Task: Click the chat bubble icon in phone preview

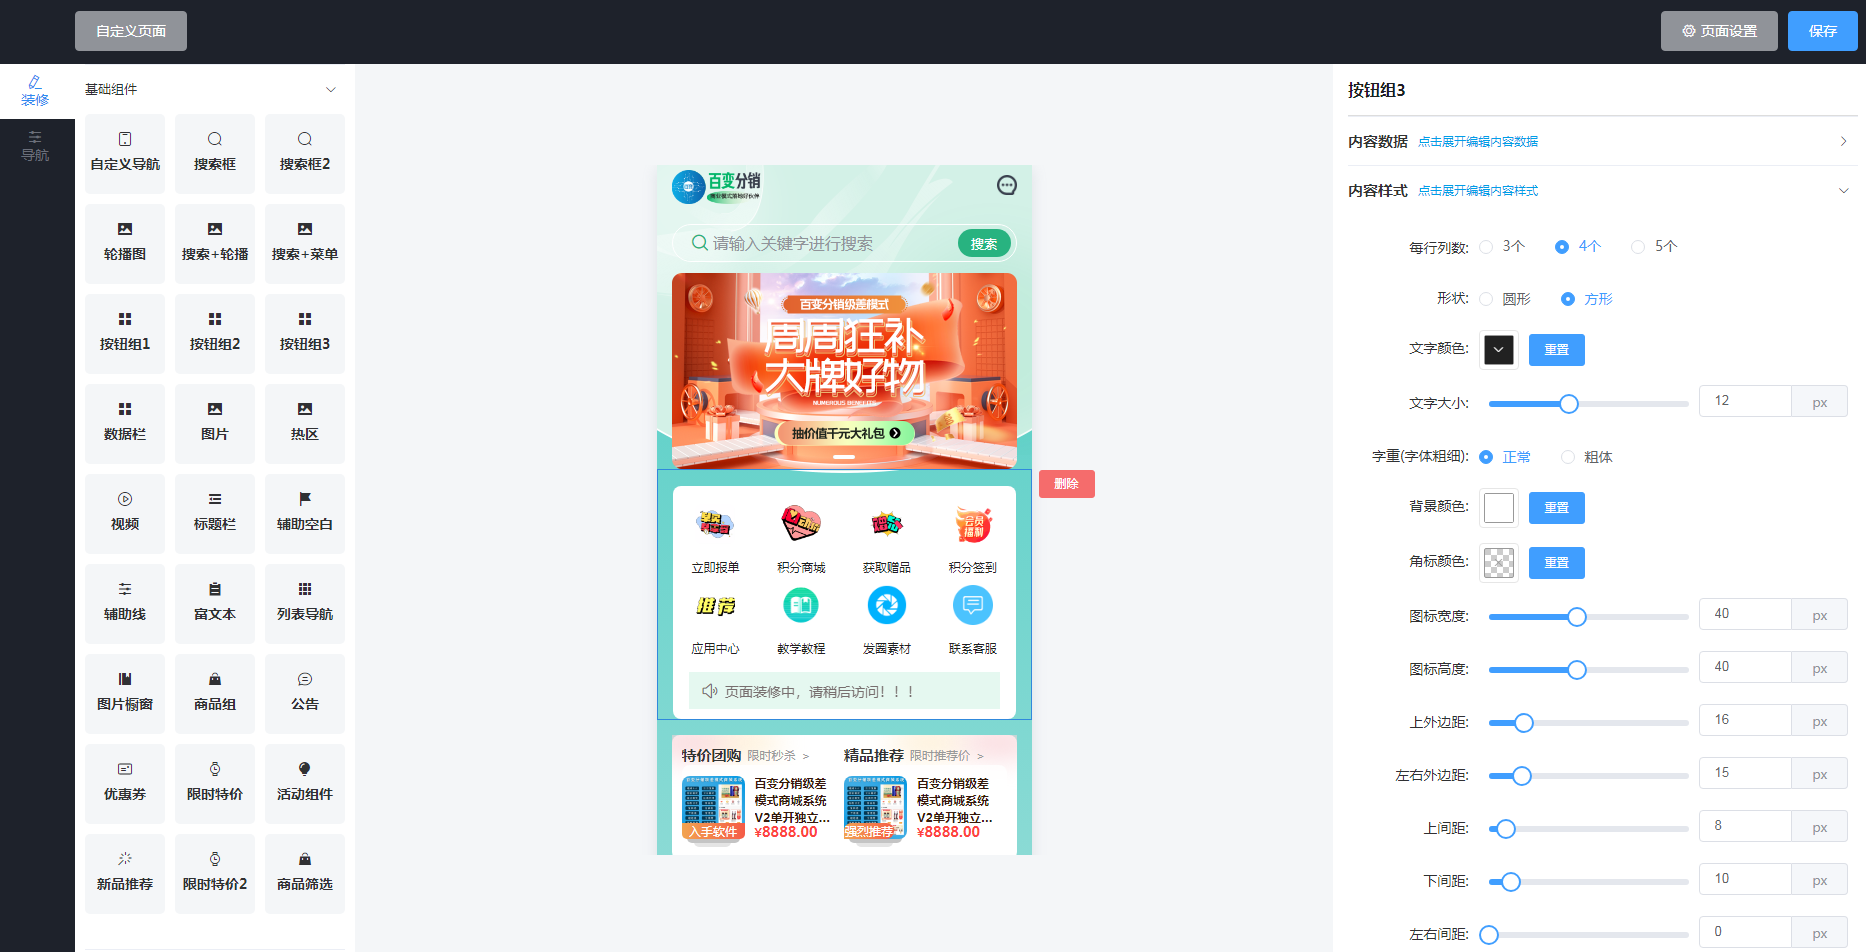Action: click(1007, 185)
